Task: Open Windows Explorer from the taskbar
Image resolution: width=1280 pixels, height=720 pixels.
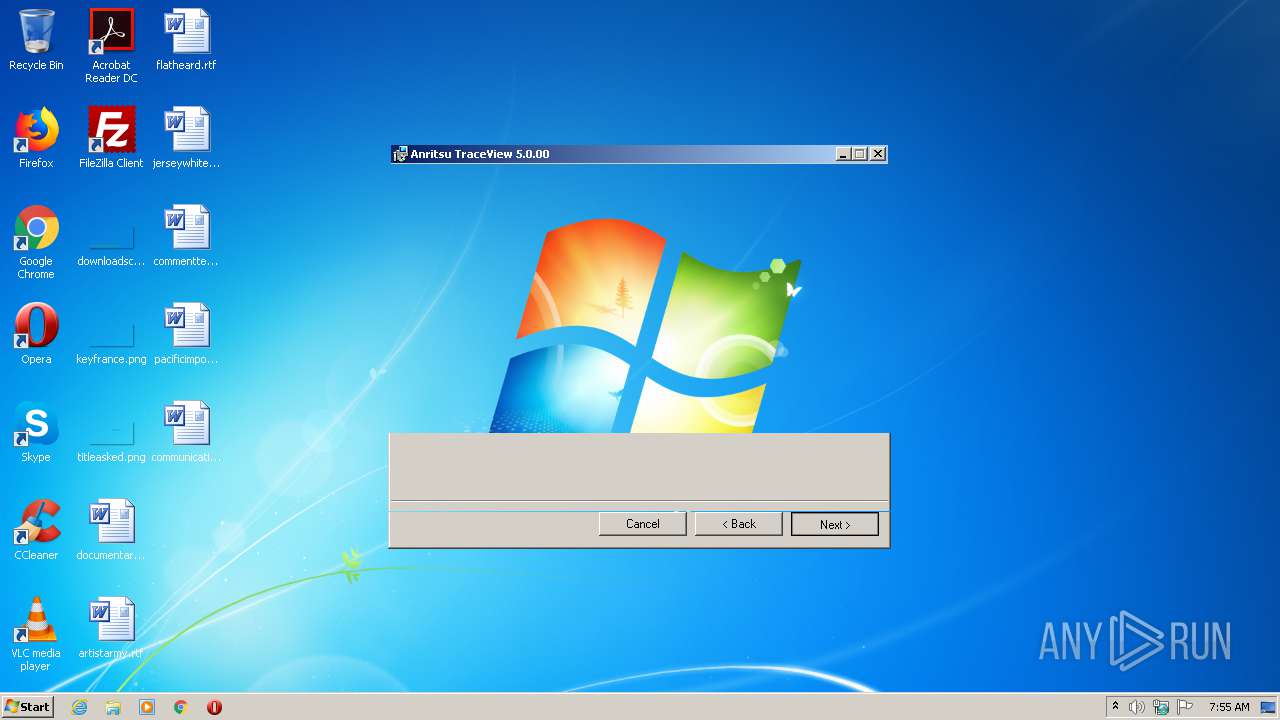Action: point(113,707)
